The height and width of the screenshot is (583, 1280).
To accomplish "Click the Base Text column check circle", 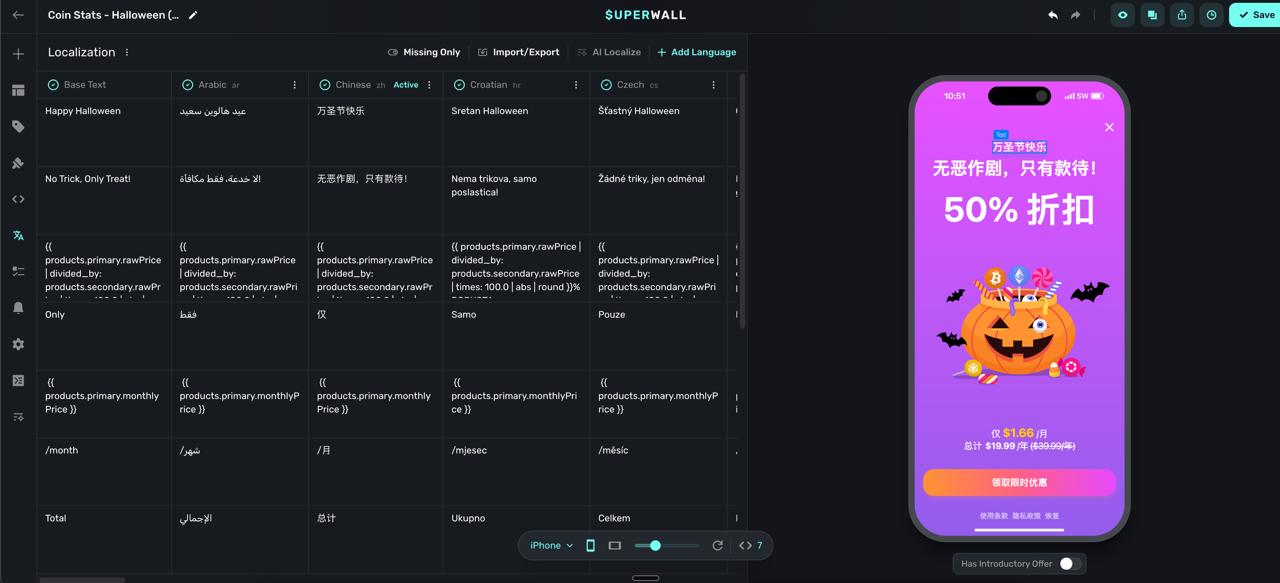I will tap(53, 85).
